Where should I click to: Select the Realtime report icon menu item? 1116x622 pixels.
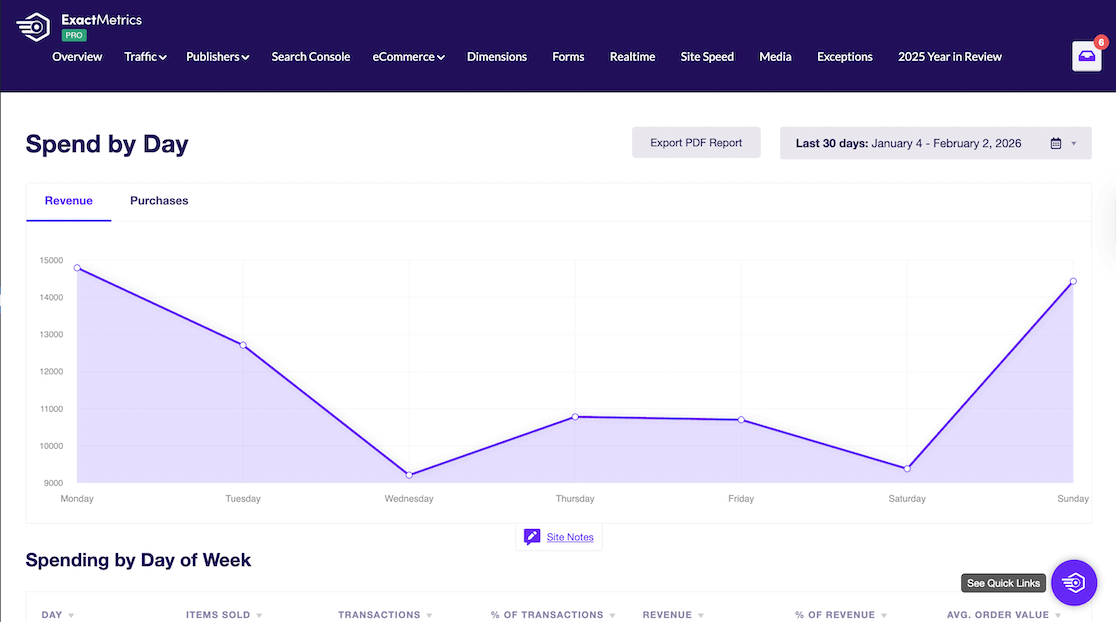tap(632, 57)
